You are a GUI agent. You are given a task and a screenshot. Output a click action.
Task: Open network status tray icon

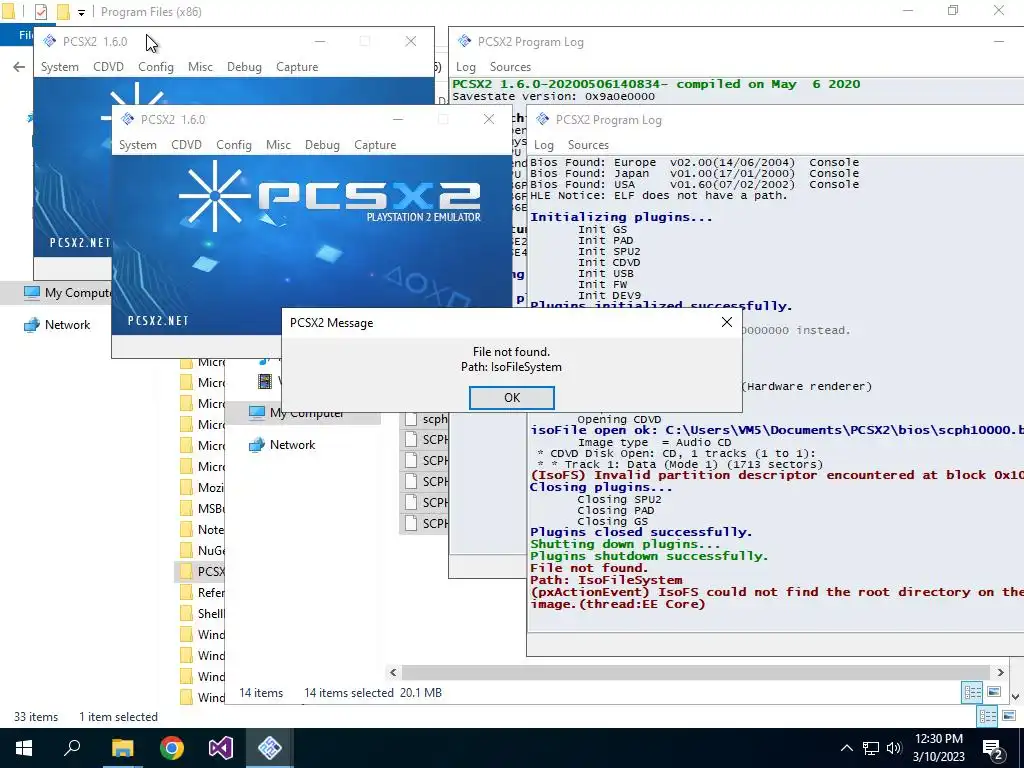[871, 748]
